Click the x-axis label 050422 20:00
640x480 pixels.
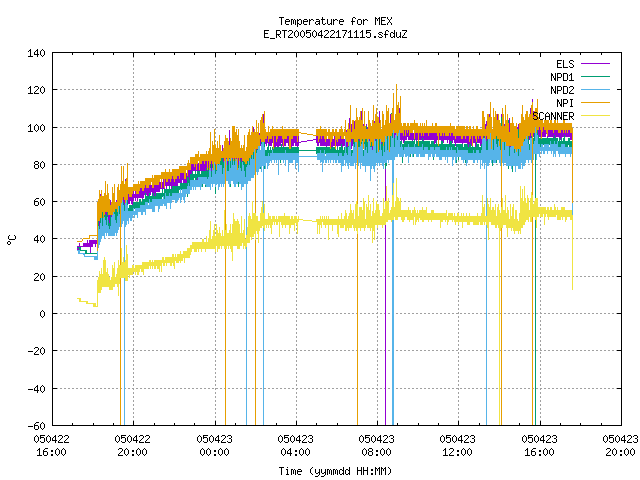click(133, 445)
